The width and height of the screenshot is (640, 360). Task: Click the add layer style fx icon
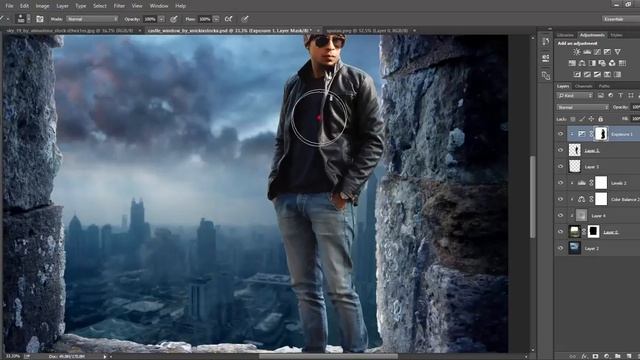point(584,356)
